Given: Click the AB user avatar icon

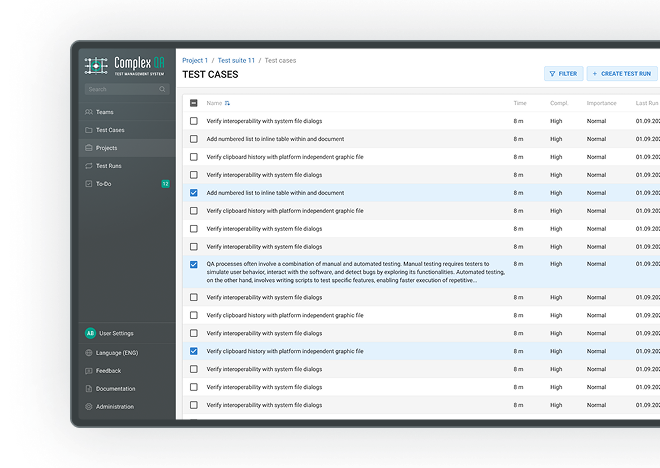Looking at the screenshot, I should [90, 333].
